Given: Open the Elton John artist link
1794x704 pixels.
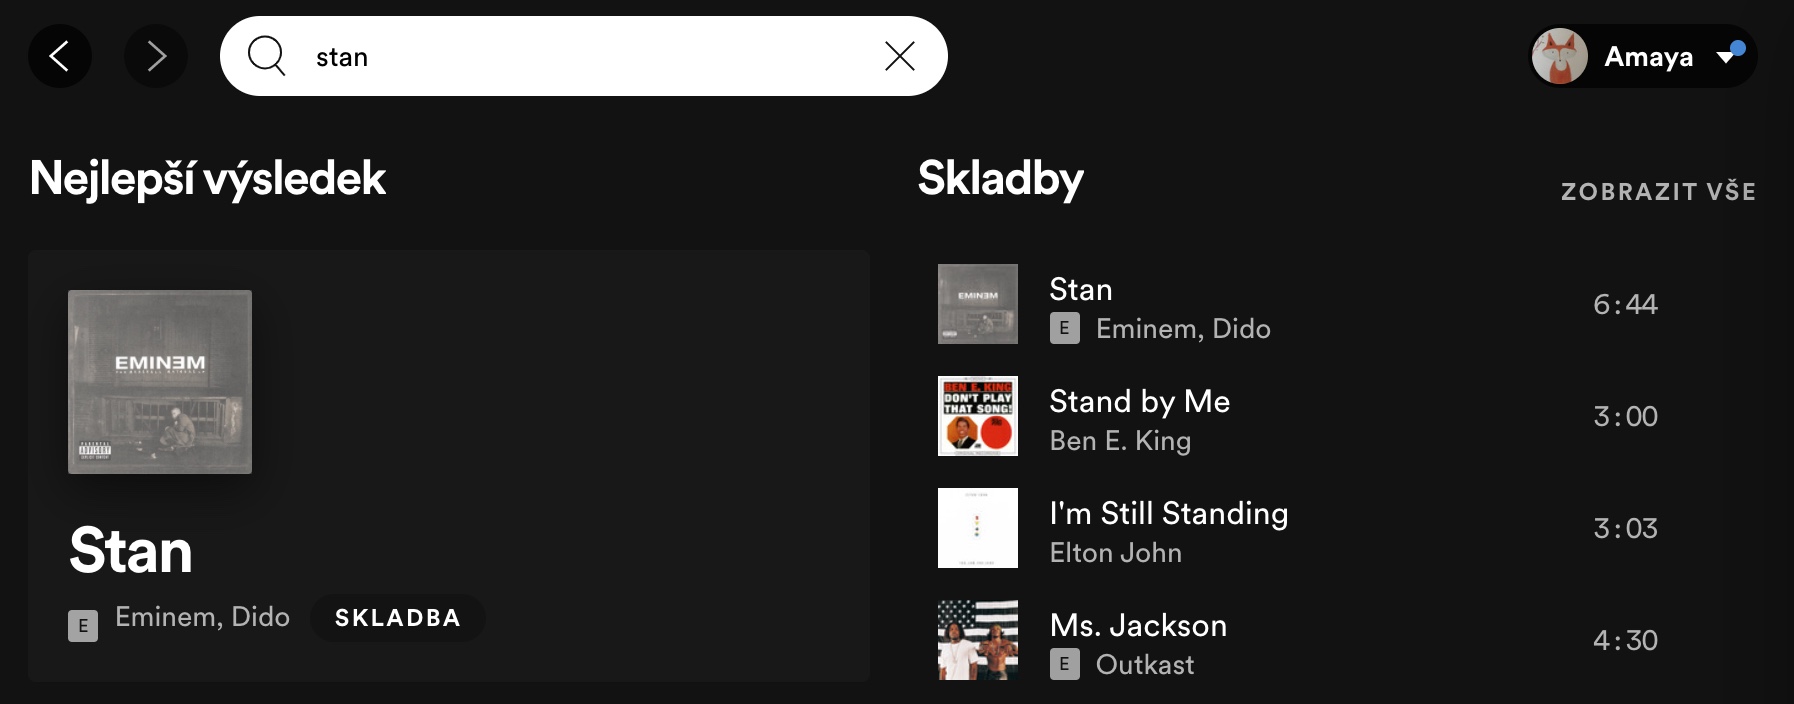Looking at the screenshot, I should coord(1115,553).
